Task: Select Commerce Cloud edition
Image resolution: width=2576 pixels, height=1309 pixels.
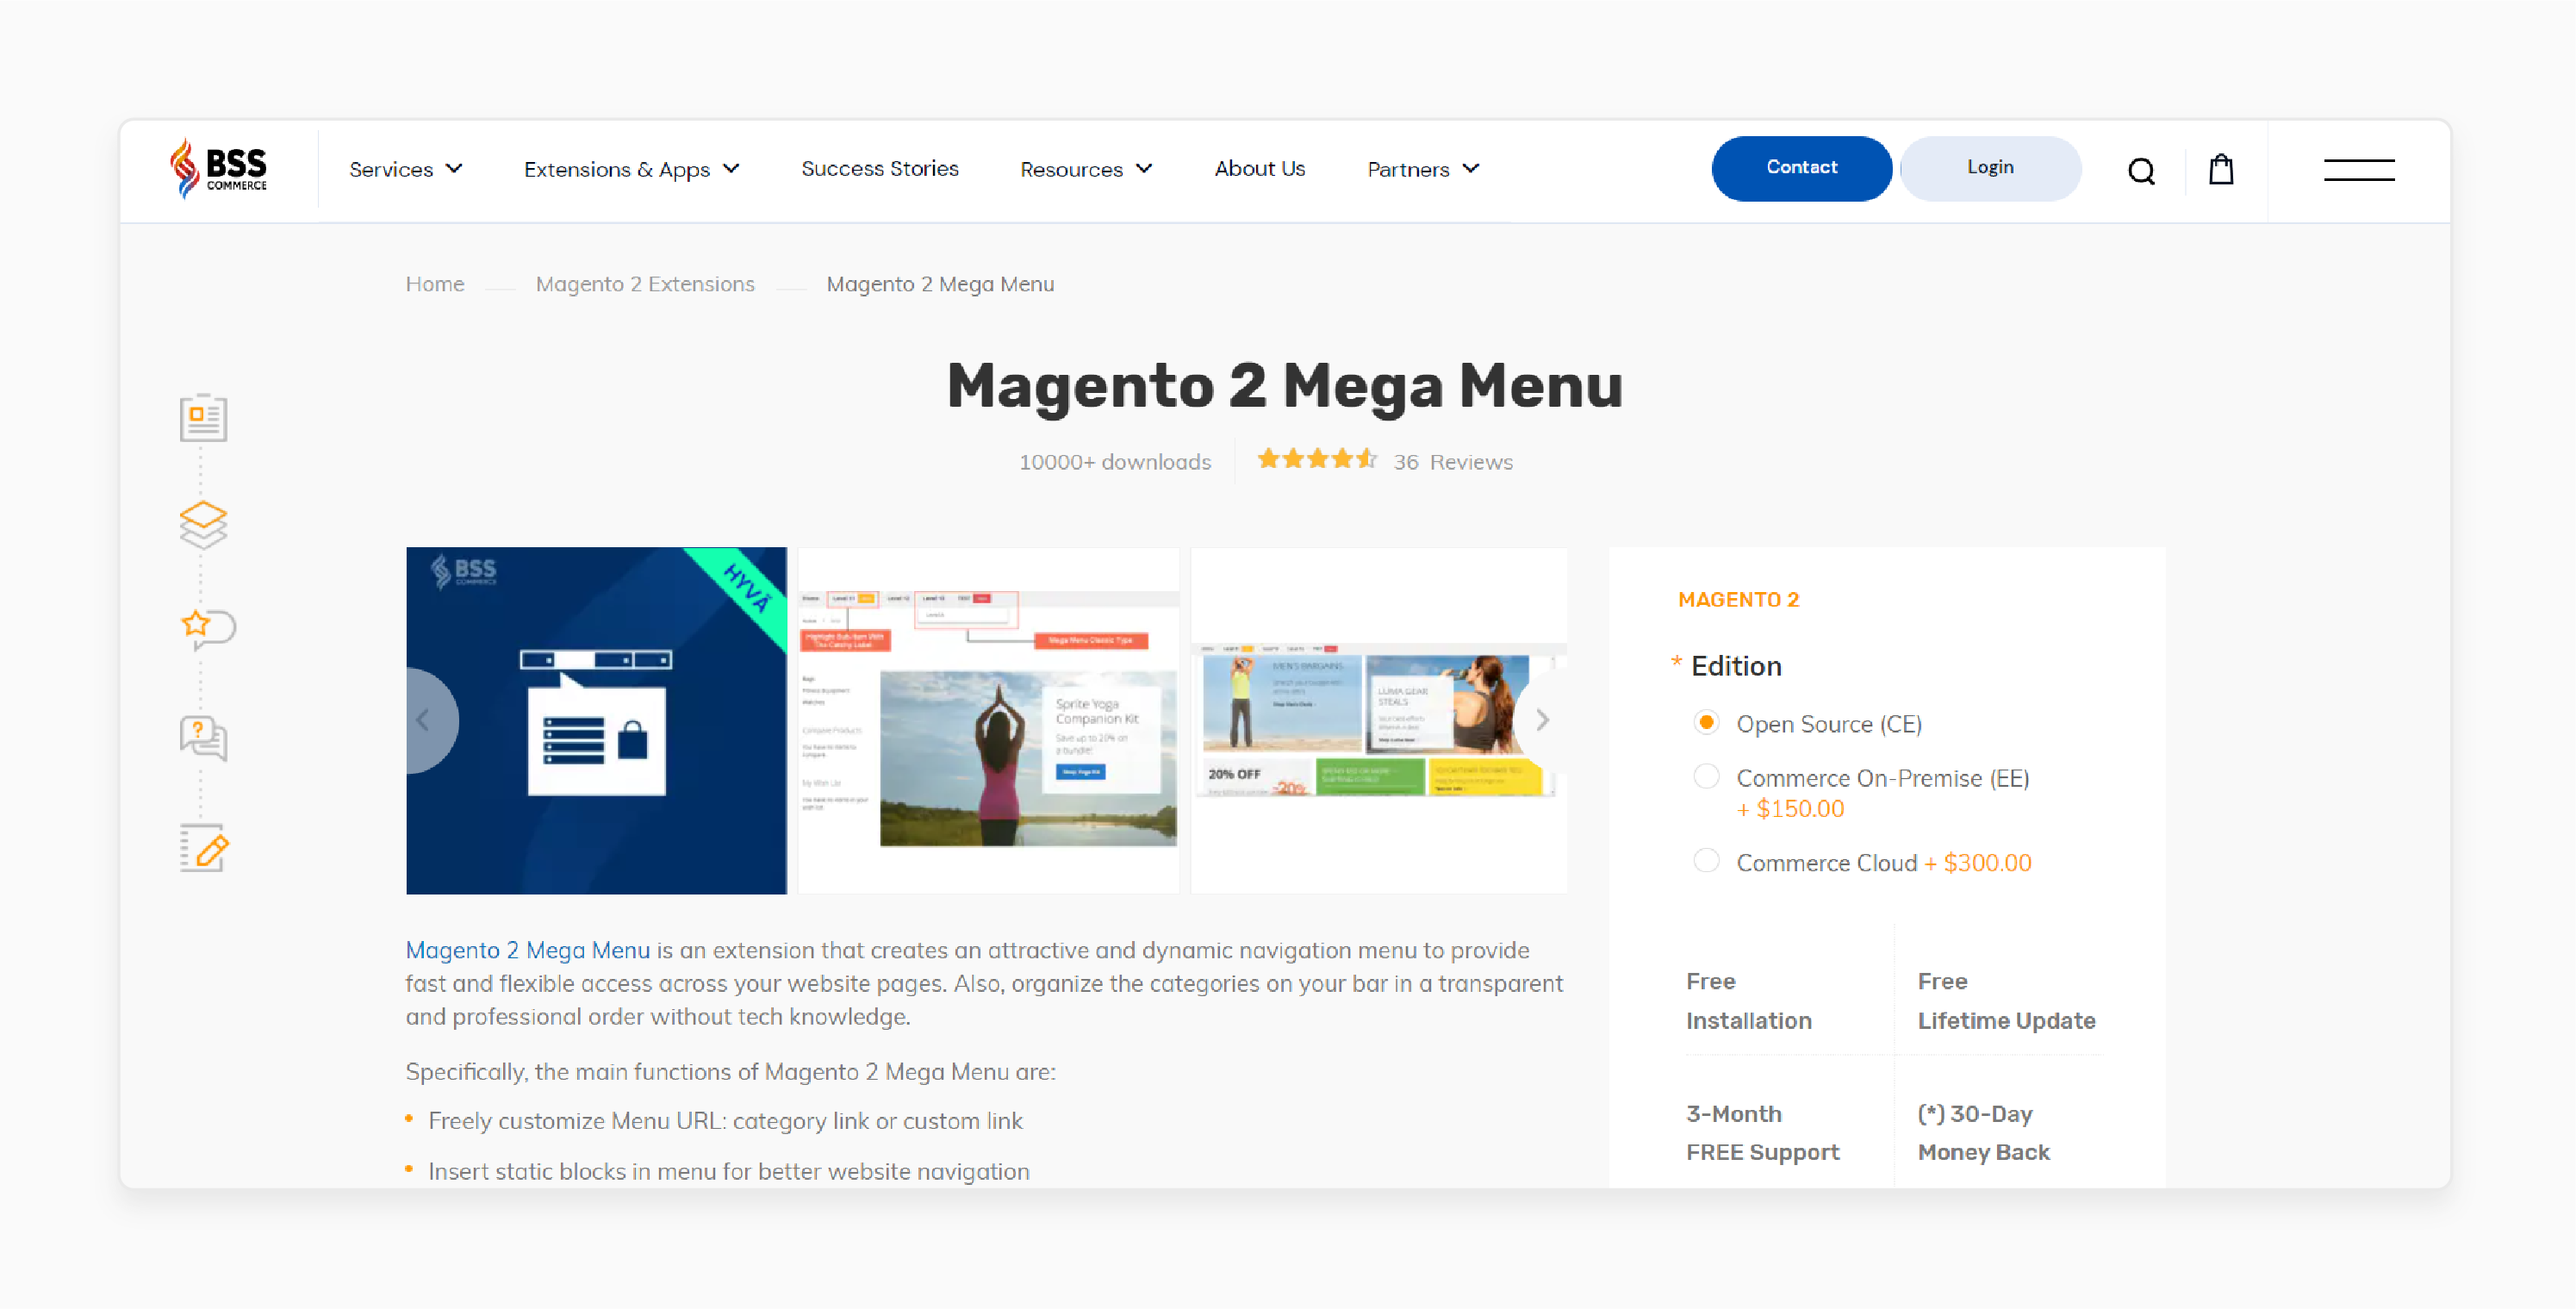Action: [x=1705, y=862]
